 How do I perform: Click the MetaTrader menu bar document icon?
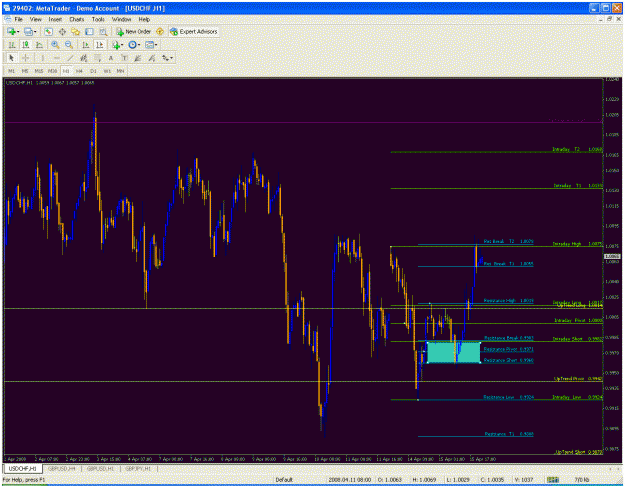8,19
